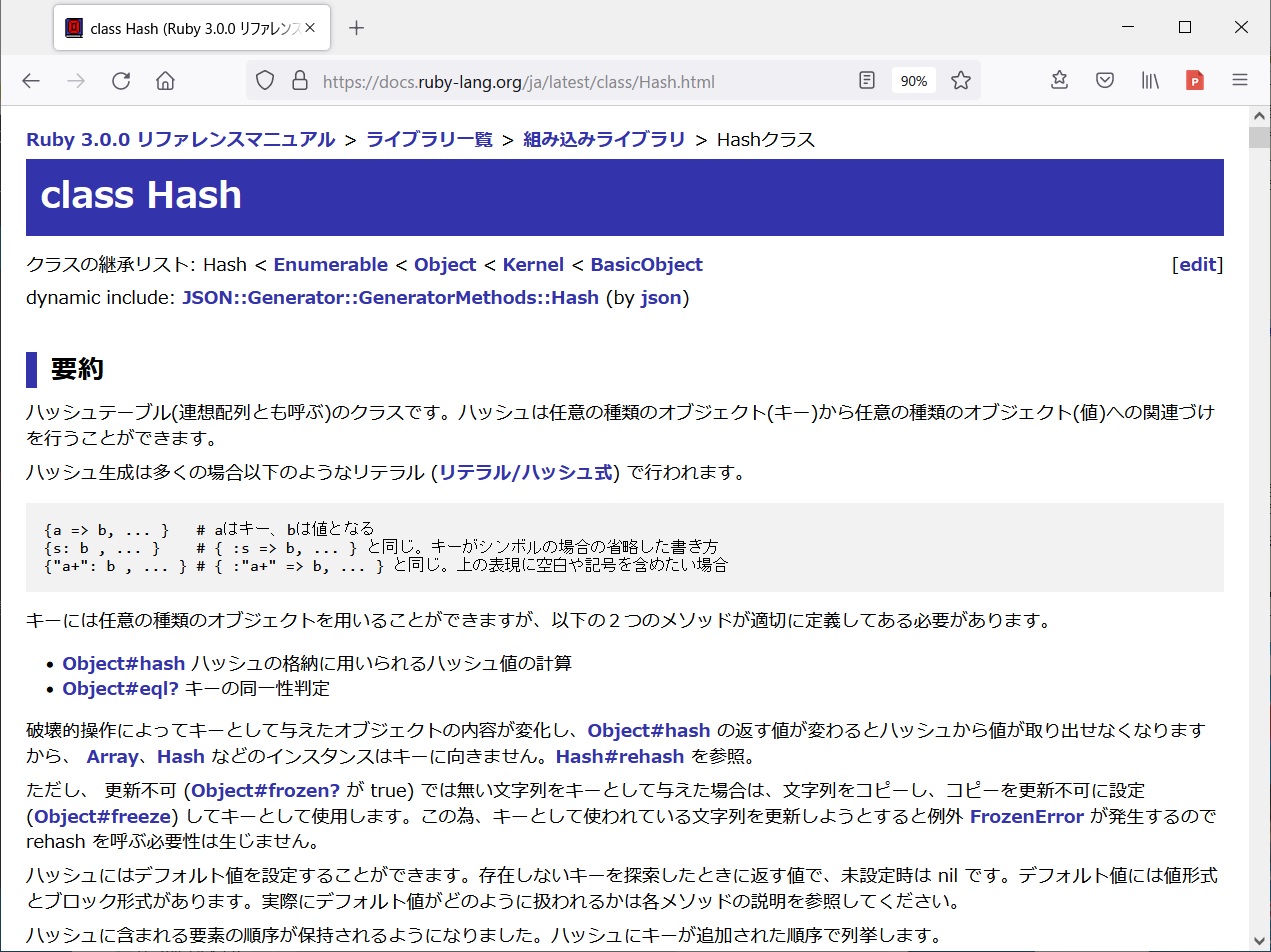
Task: Open the downloads panel icon
Action: pyautogui.click(x=1059, y=80)
